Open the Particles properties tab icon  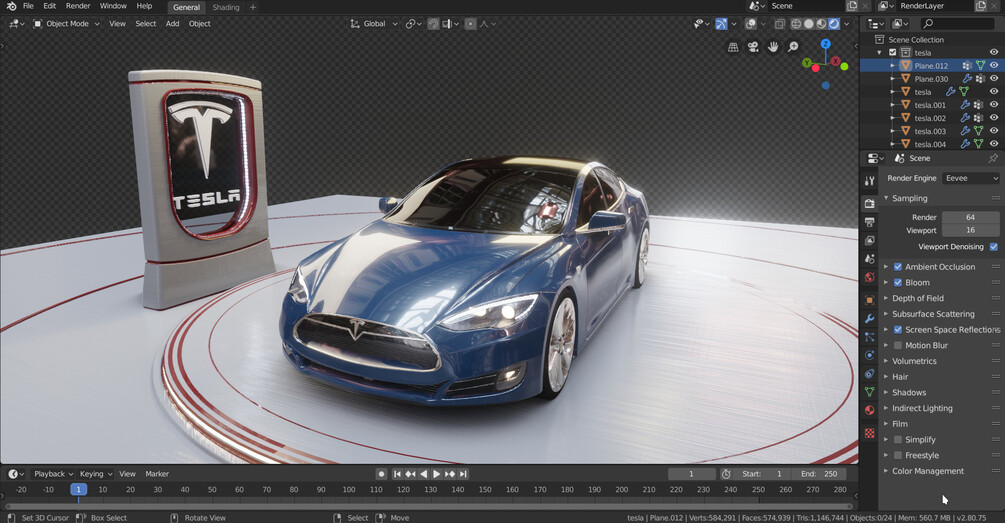[x=869, y=336]
